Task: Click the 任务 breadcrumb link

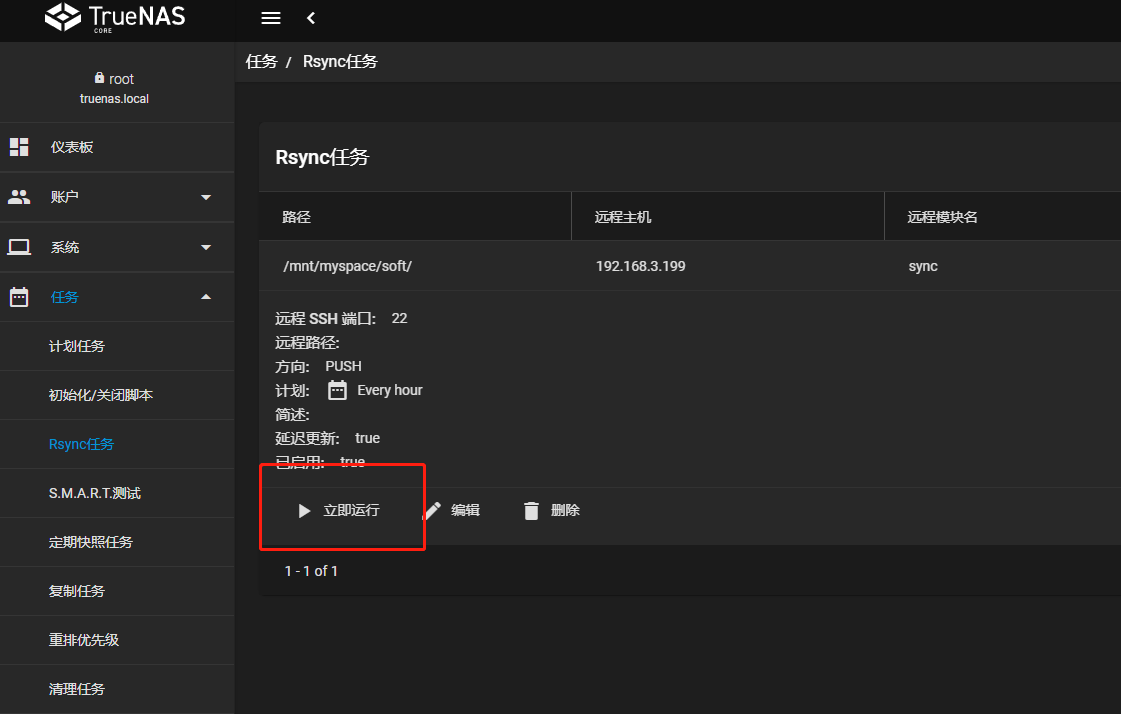Action: point(261,62)
